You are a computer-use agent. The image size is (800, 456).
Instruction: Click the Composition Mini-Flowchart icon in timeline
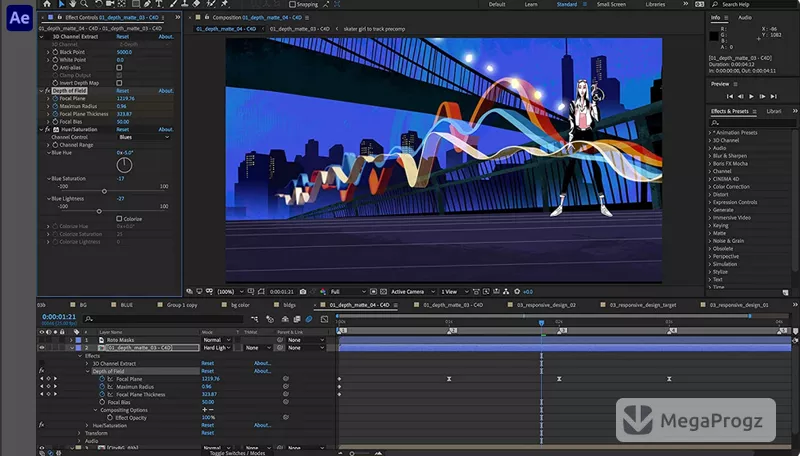(255, 319)
